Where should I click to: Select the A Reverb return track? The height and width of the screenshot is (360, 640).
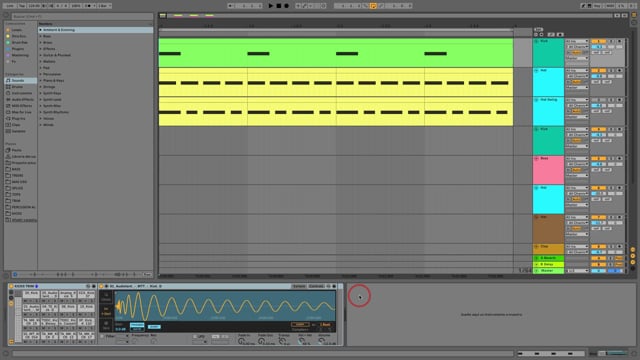click(x=548, y=258)
